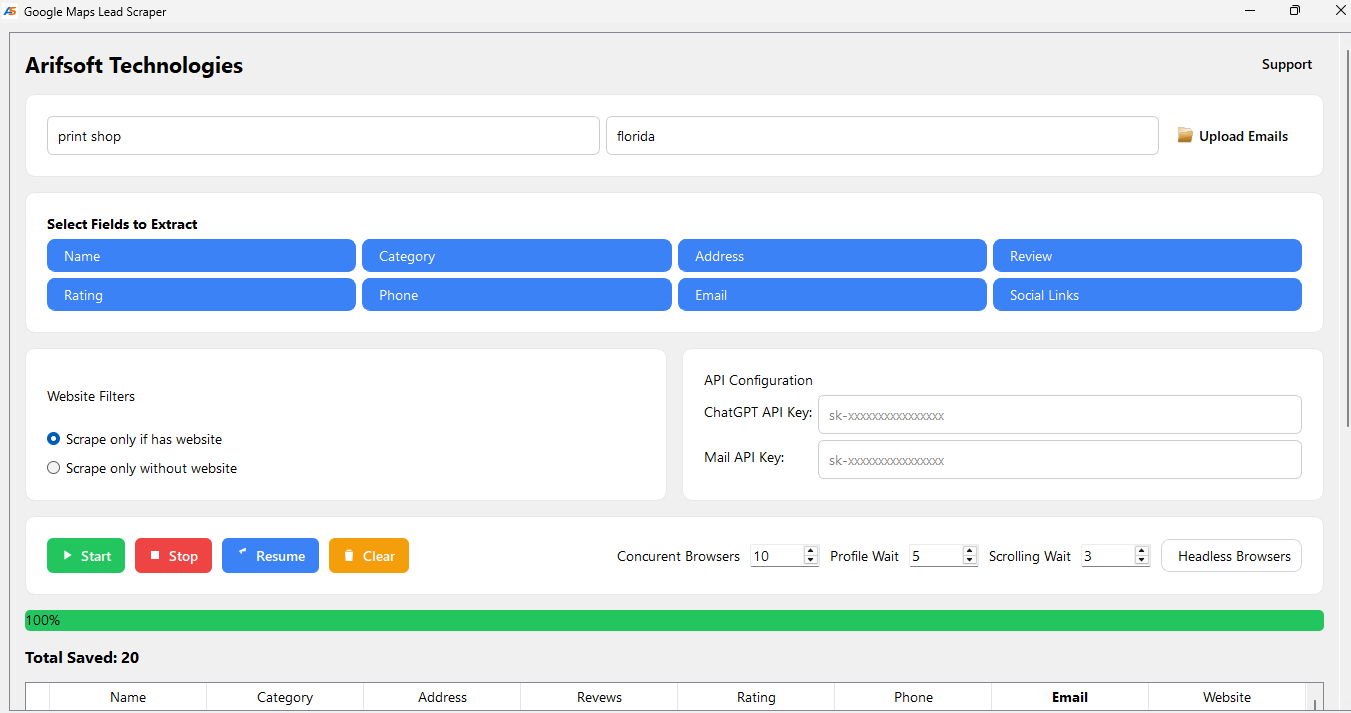Screen dimensions: 1351x713
Task: Click the green 100% progress bar
Action: (674, 620)
